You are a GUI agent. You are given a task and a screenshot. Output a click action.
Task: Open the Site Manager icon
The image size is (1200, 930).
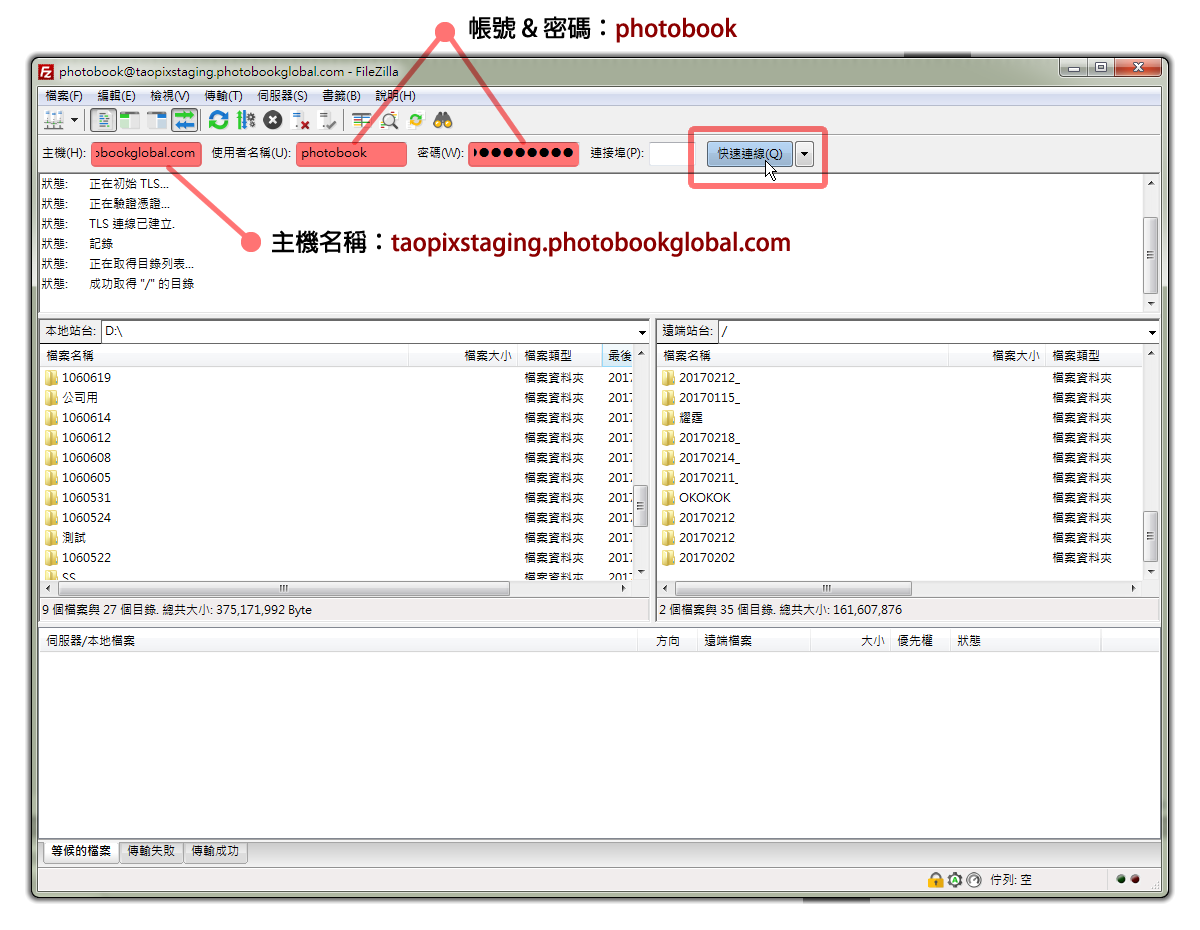tap(52, 121)
